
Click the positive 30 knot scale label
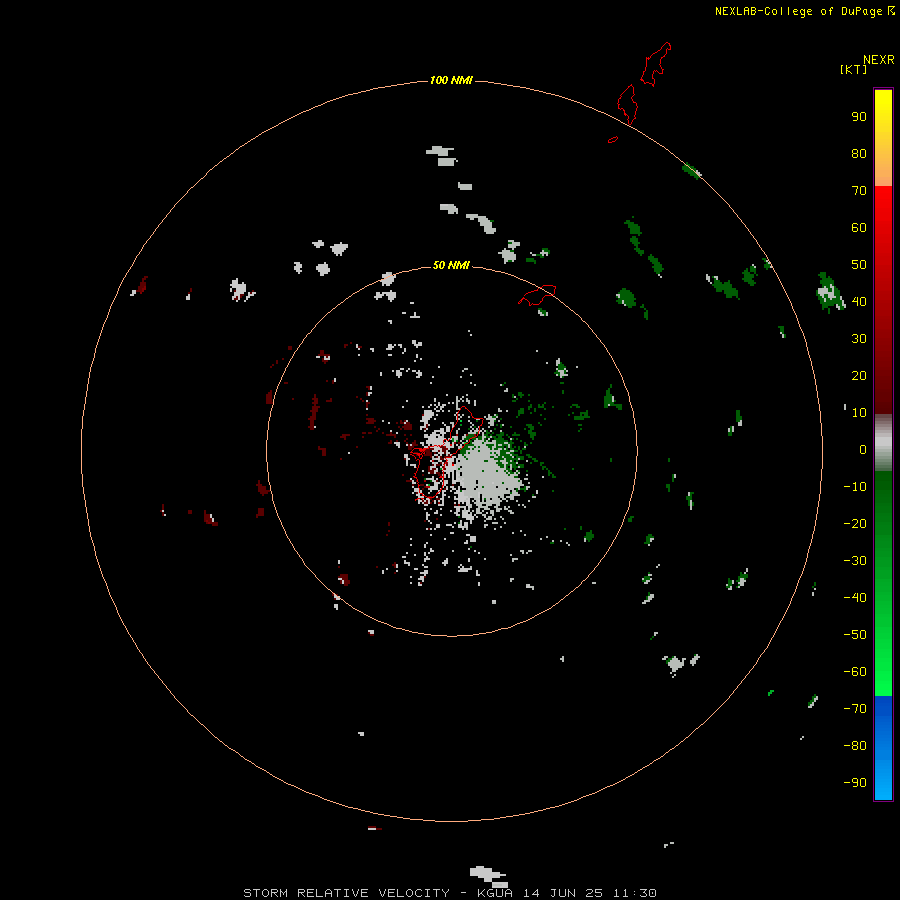point(859,339)
